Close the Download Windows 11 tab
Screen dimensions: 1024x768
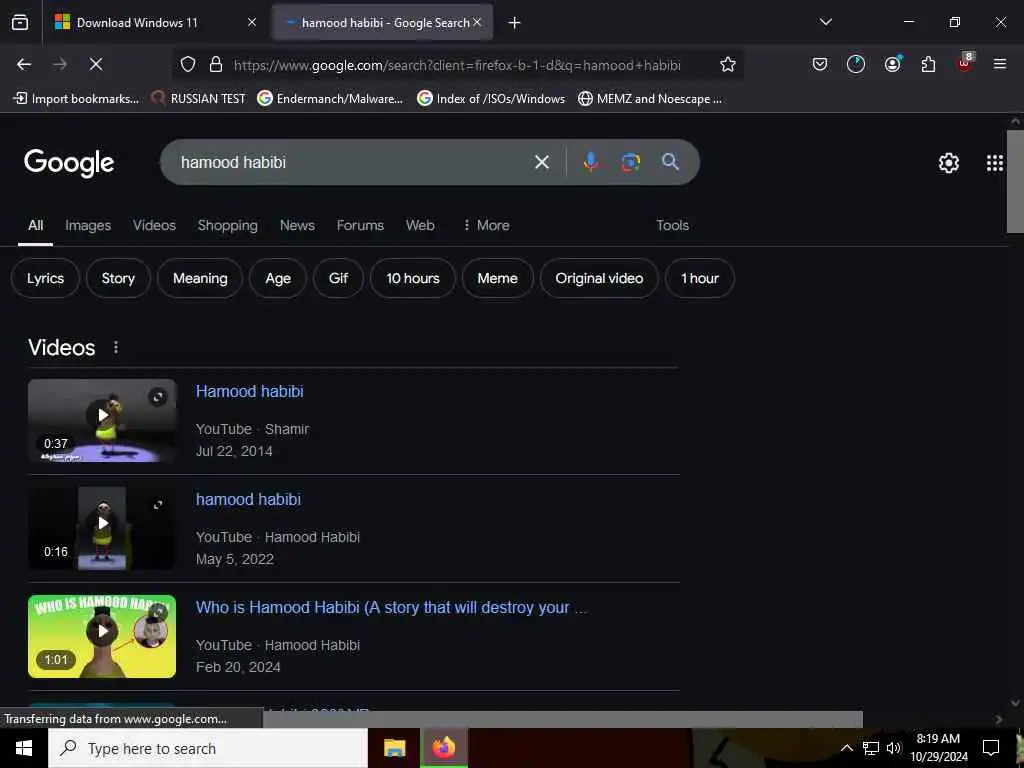coord(252,22)
